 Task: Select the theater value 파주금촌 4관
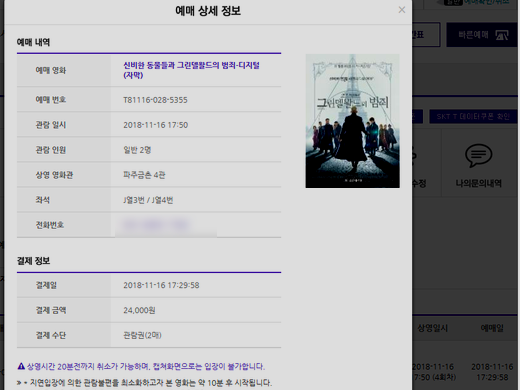click(x=144, y=175)
